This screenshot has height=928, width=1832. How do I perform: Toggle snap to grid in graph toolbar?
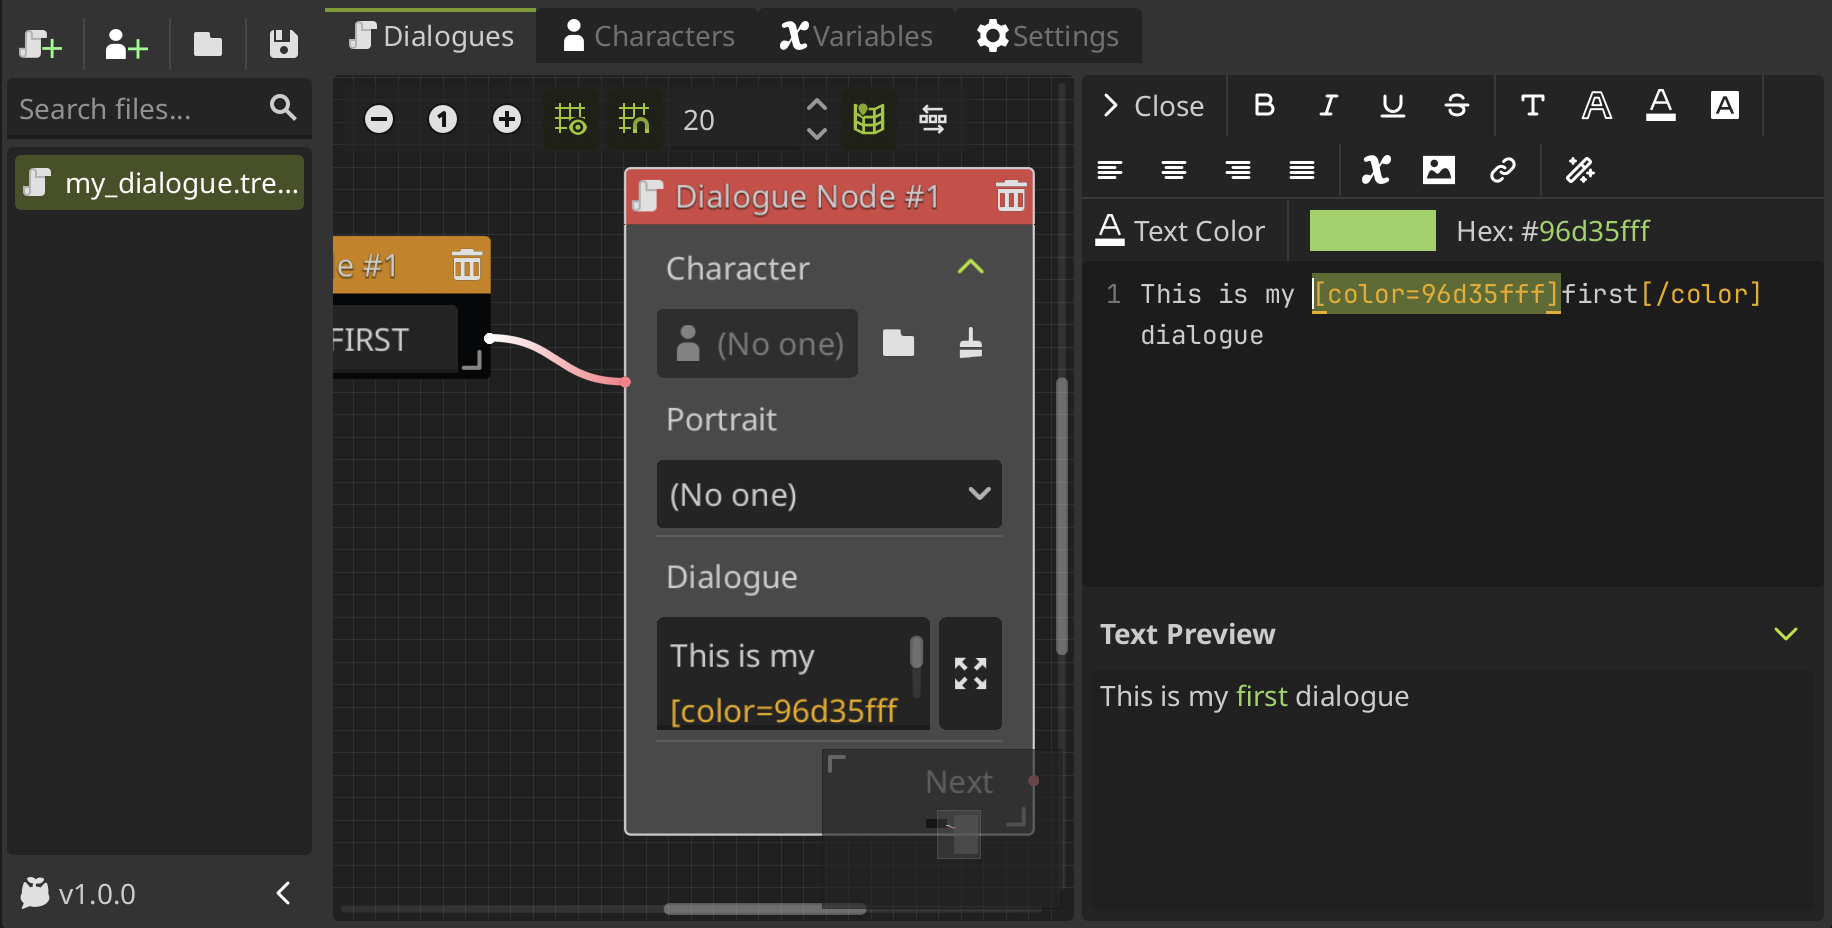point(634,119)
